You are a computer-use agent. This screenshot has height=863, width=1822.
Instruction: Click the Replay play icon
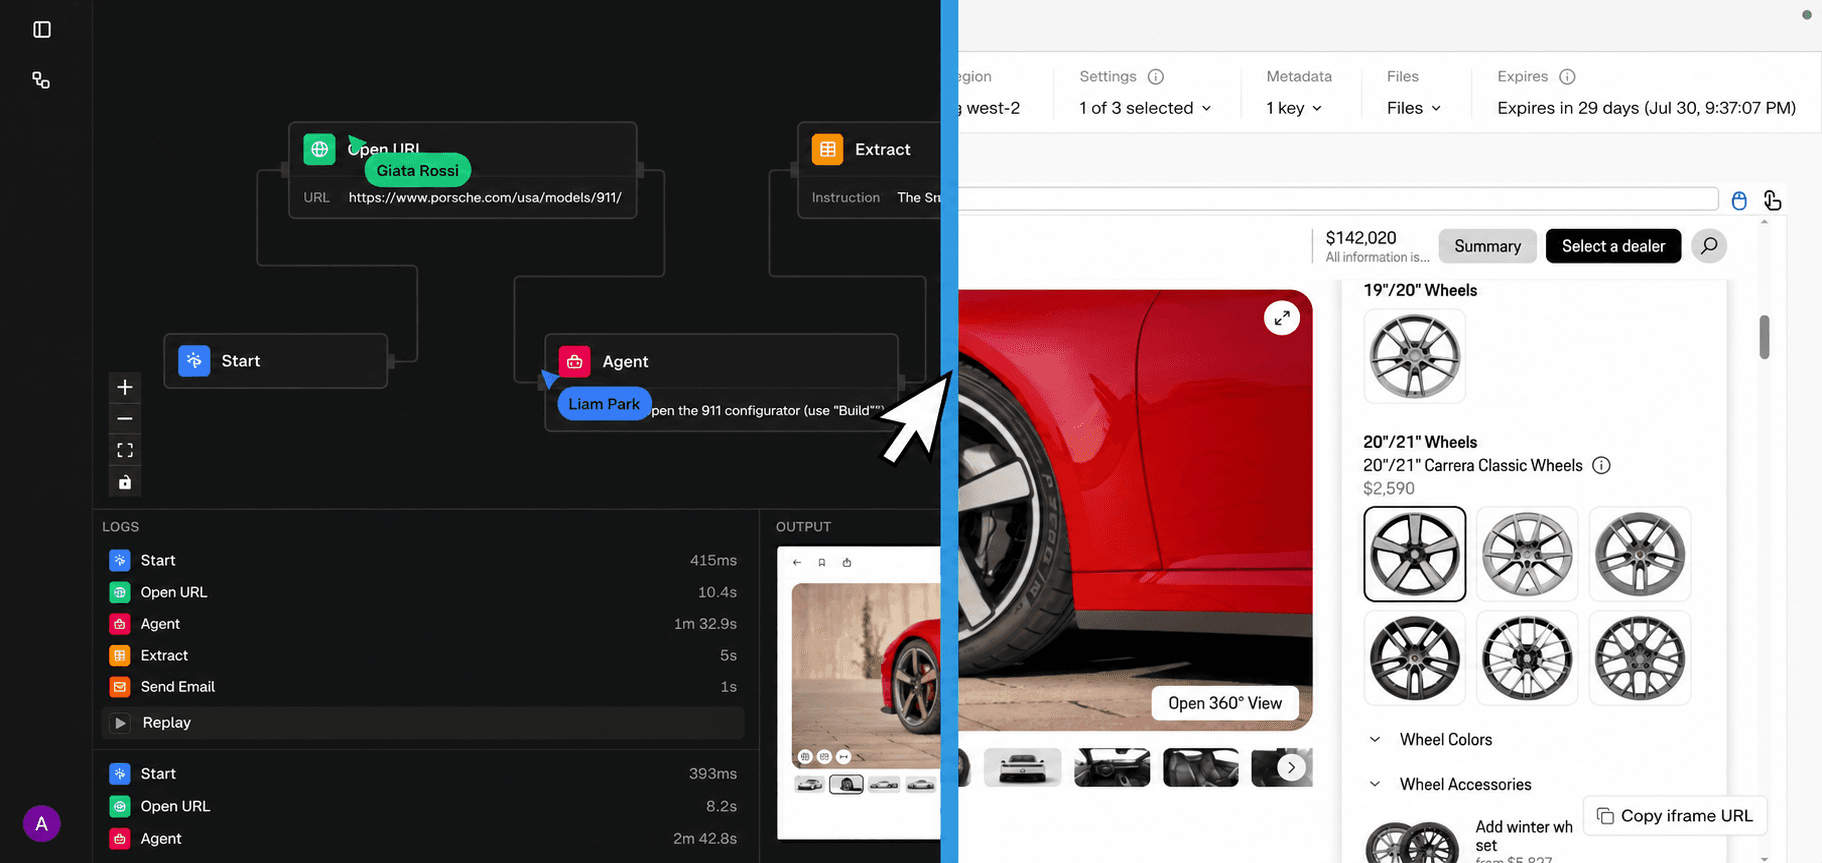point(120,722)
